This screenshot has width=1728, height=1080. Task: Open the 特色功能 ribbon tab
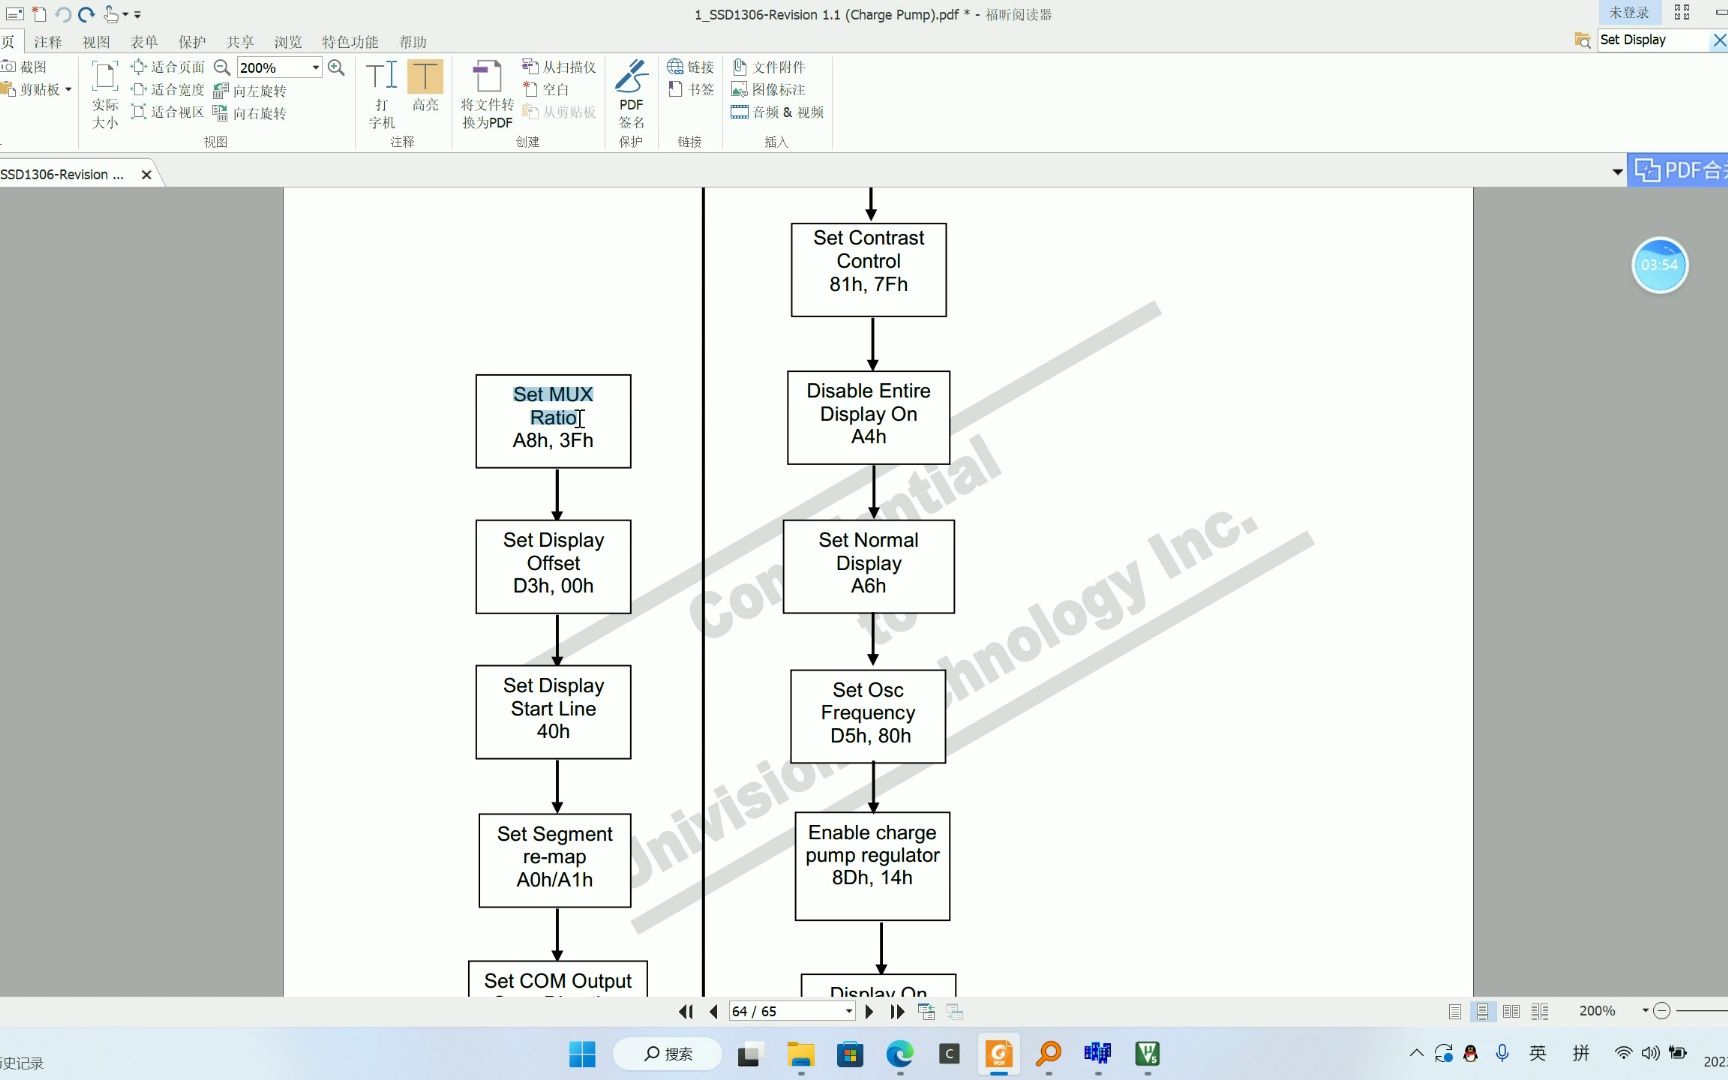point(350,42)
